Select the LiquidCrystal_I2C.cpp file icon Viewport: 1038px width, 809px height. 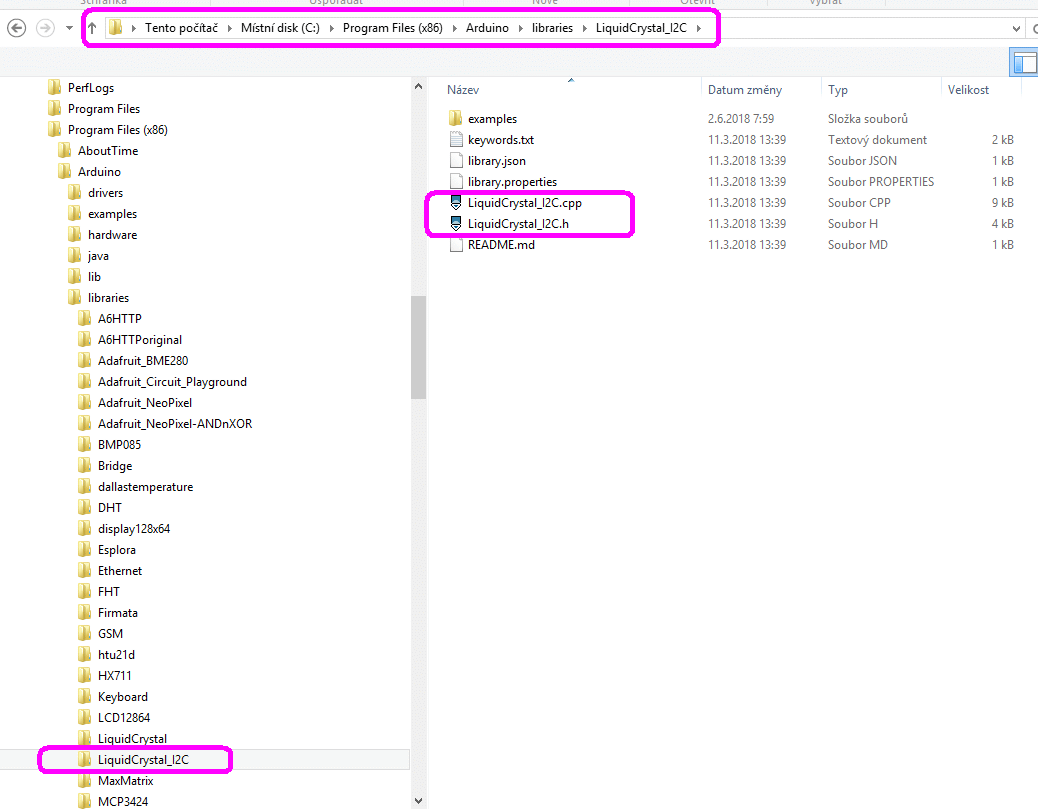coord(456,203)
